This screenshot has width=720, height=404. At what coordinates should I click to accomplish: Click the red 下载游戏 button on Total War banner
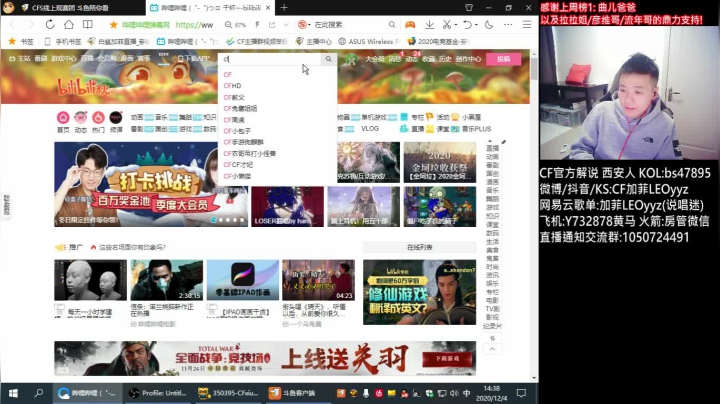point(447,359)
